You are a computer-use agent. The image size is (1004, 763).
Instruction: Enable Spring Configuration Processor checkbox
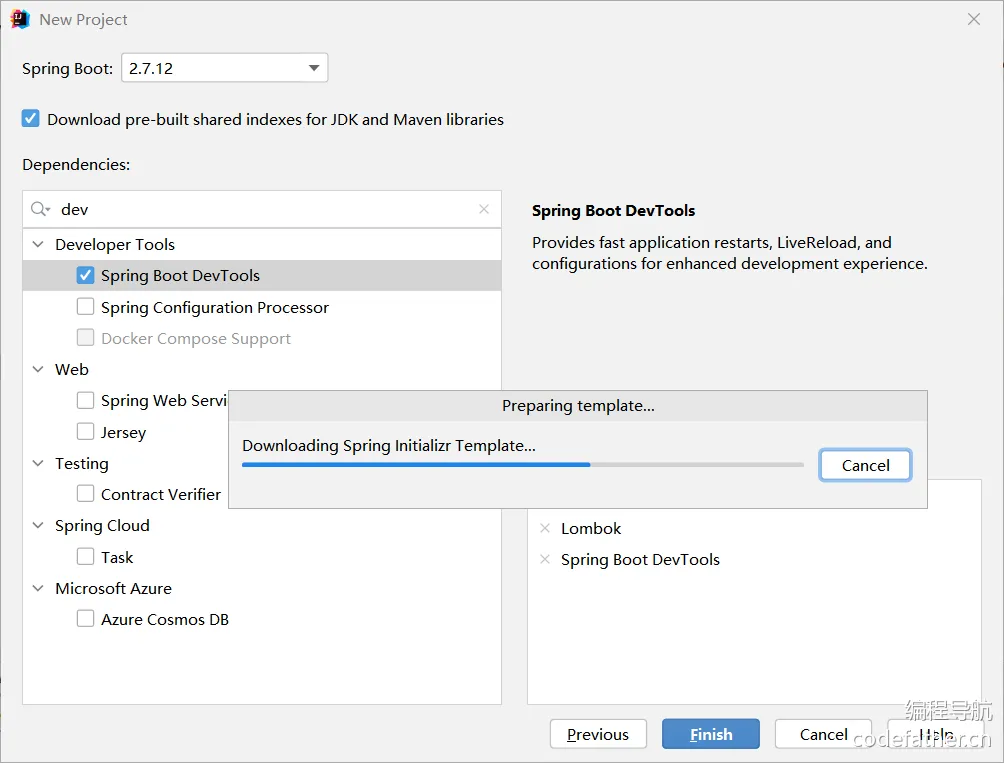[85, 307]
